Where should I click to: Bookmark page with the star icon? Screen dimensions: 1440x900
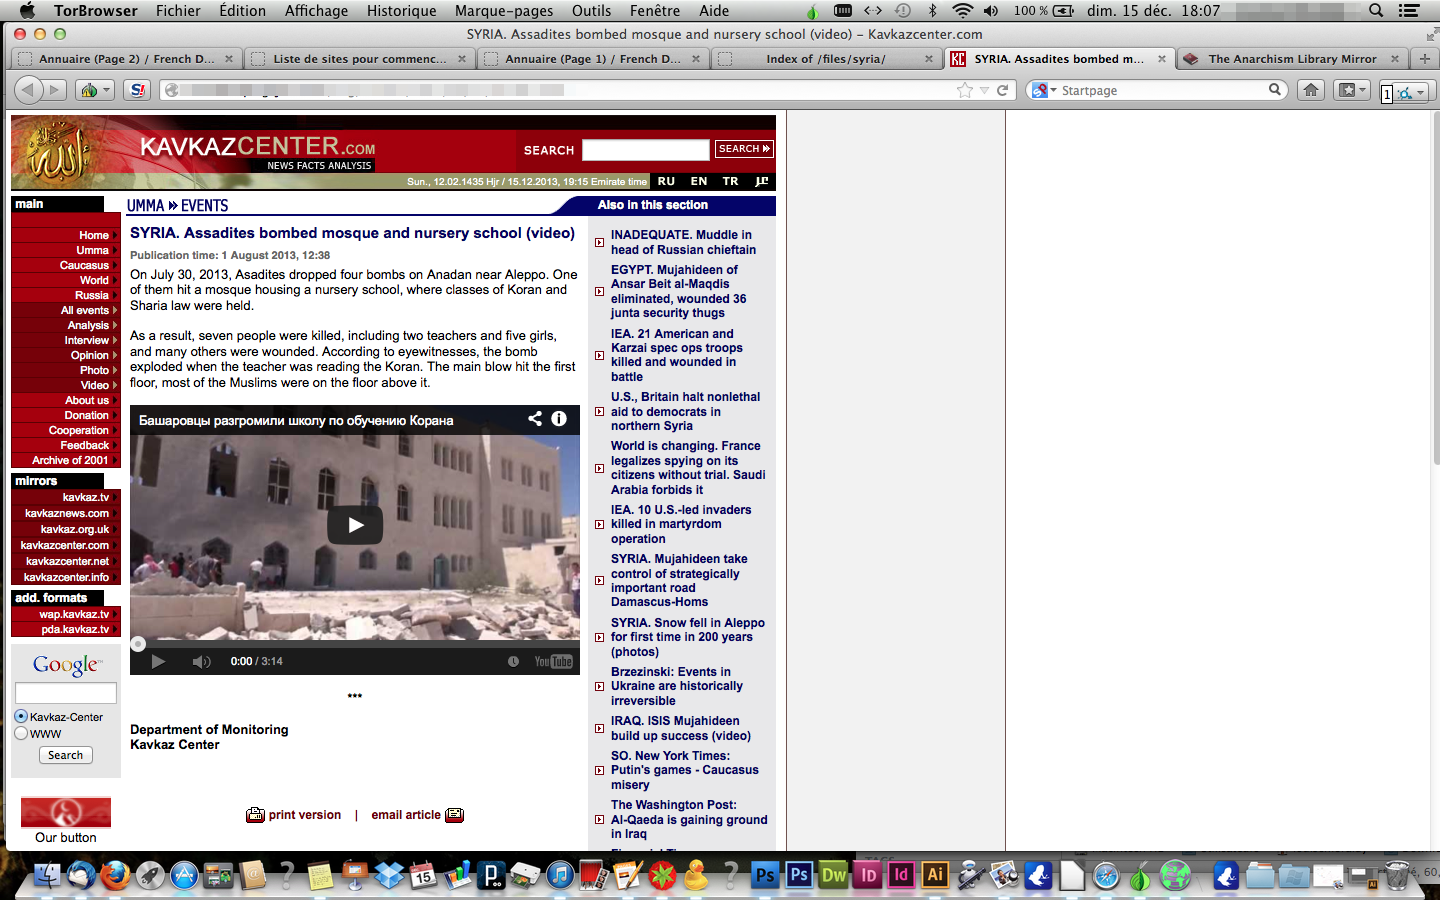pyautogui.click(x=964, y=90)
